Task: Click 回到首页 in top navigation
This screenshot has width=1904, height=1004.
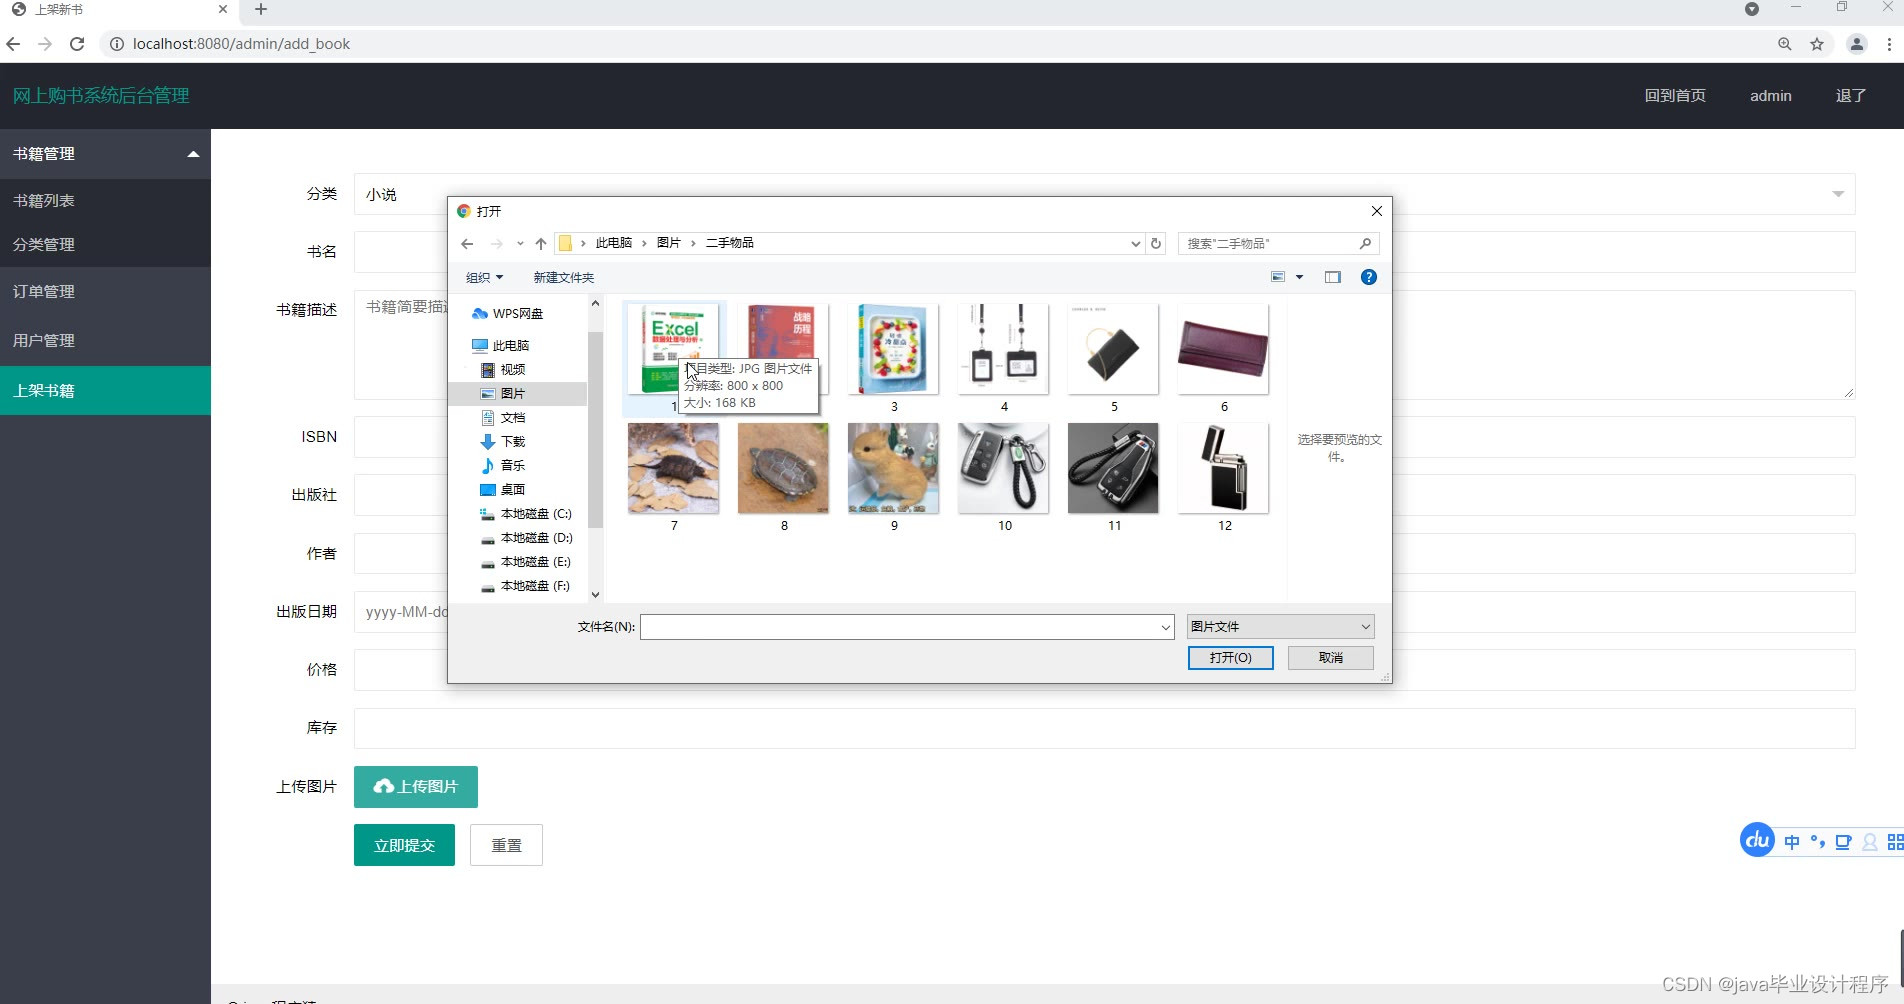Action: (1675, 96)
